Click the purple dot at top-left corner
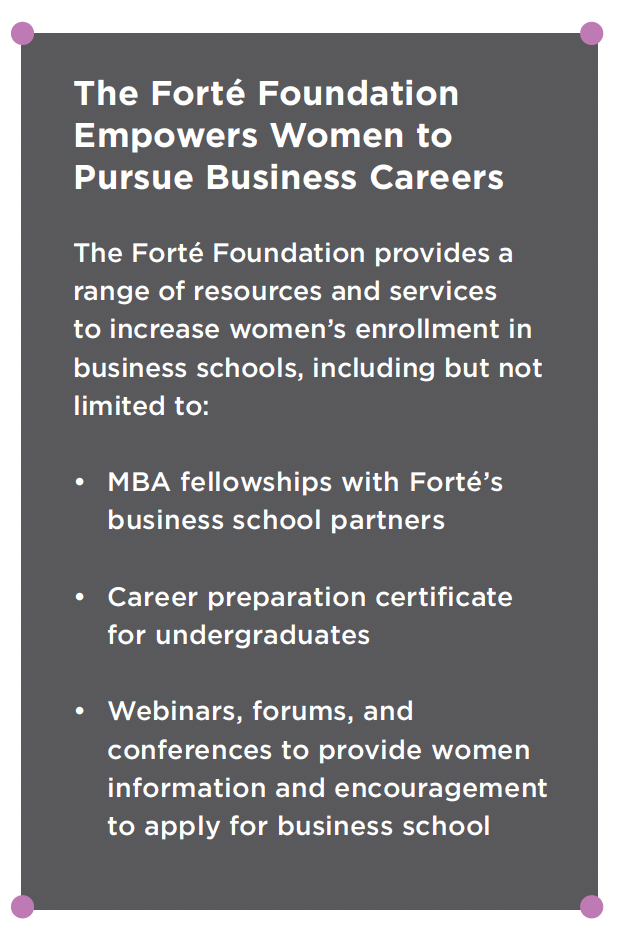 [x=22, y=34]
